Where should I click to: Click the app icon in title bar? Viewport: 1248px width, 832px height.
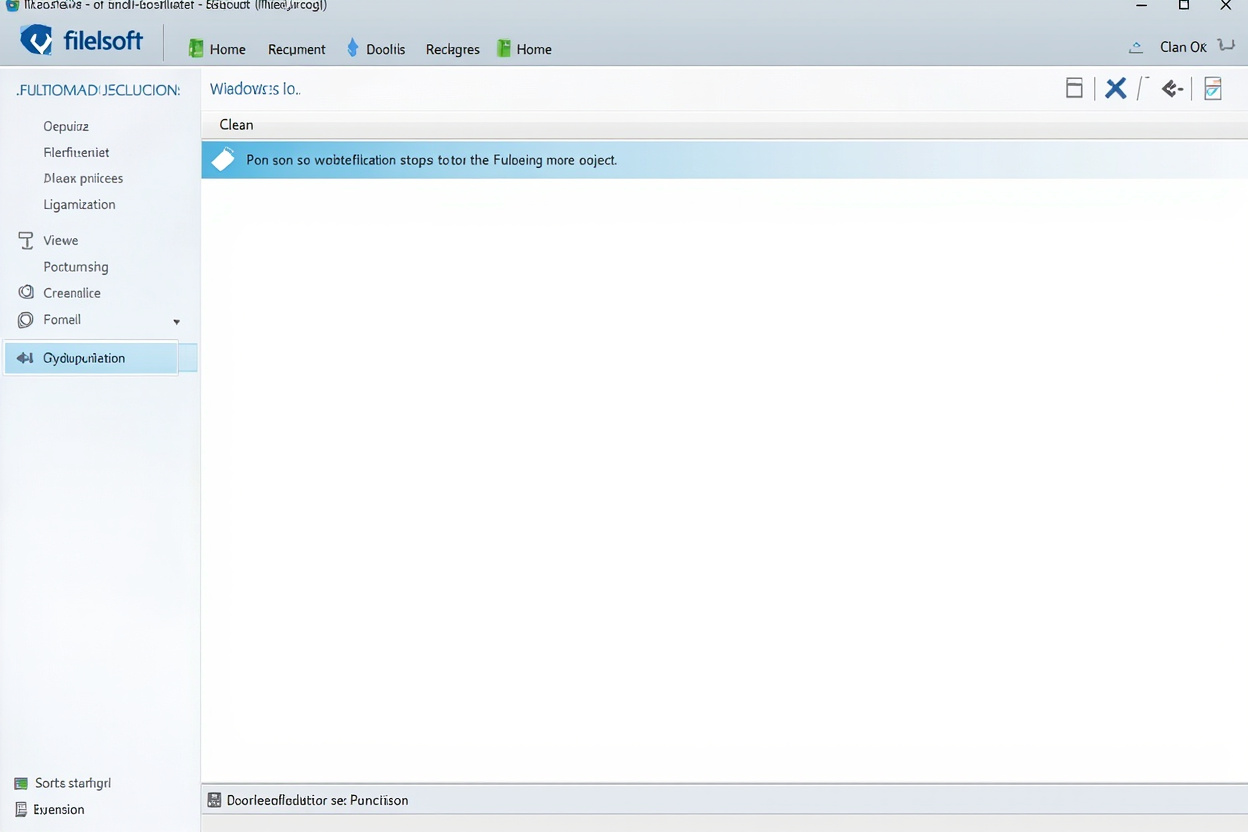pos(11,6)
